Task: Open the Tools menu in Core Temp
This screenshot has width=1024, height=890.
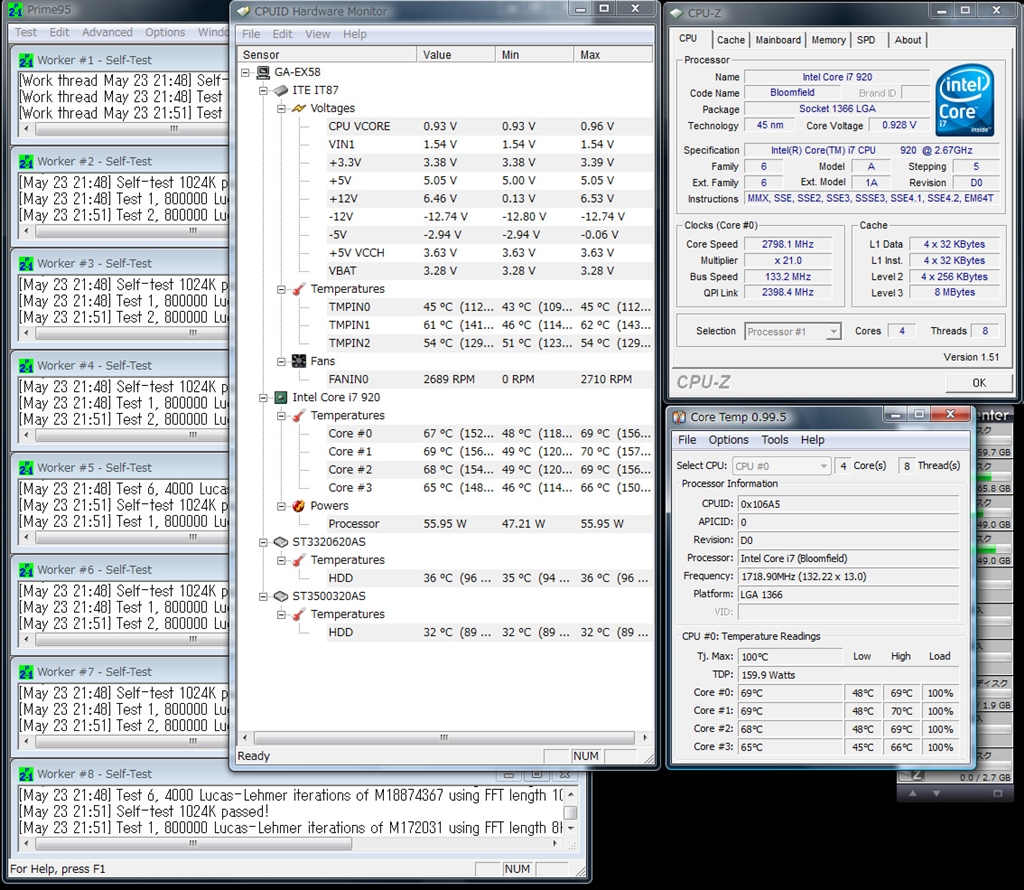Action: point(774,440)
